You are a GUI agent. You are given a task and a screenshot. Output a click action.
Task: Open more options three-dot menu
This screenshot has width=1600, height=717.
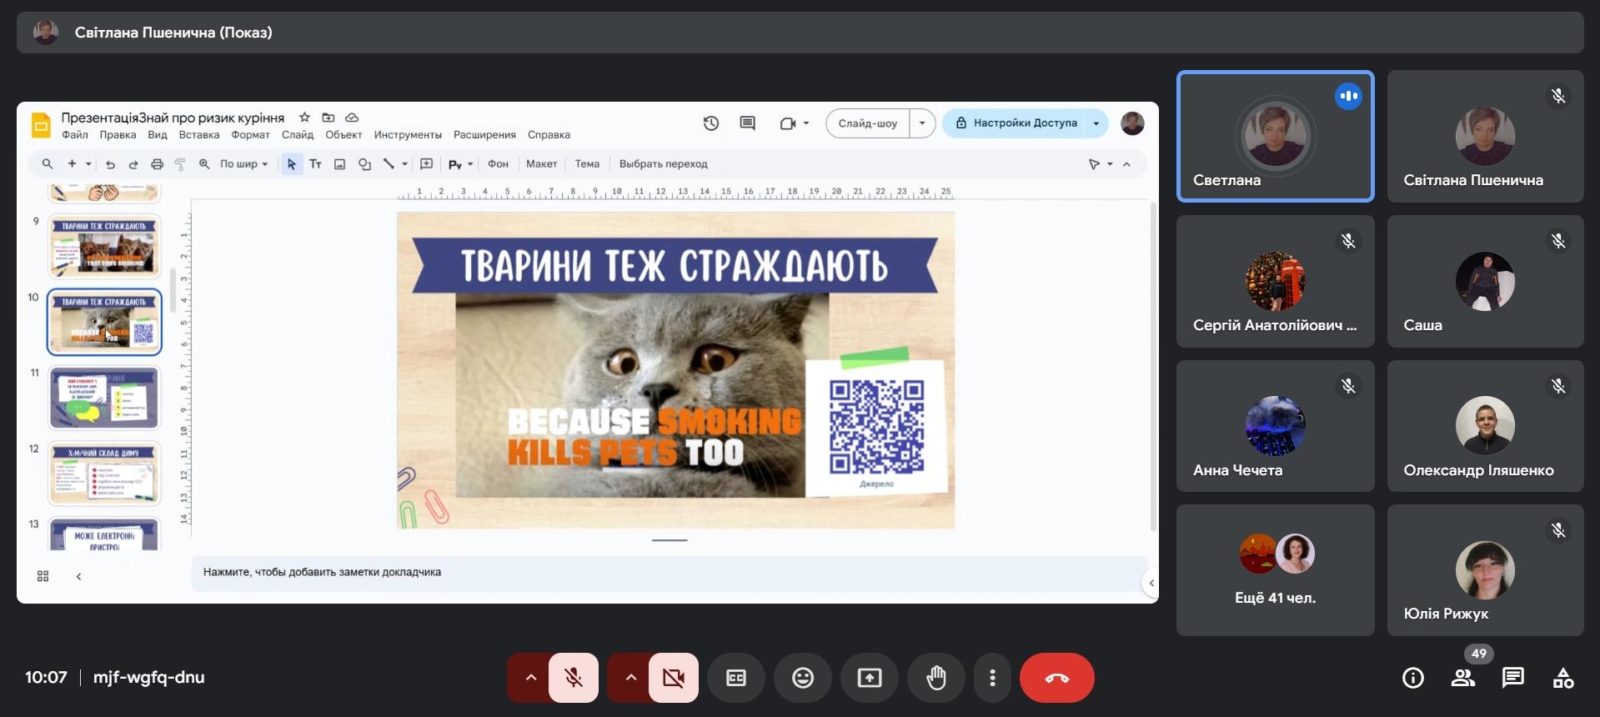tap(992, 678)
